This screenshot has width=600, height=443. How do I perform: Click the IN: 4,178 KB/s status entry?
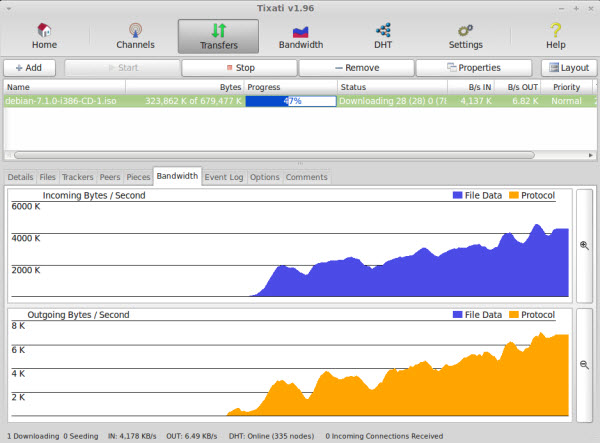click(132, 436)
